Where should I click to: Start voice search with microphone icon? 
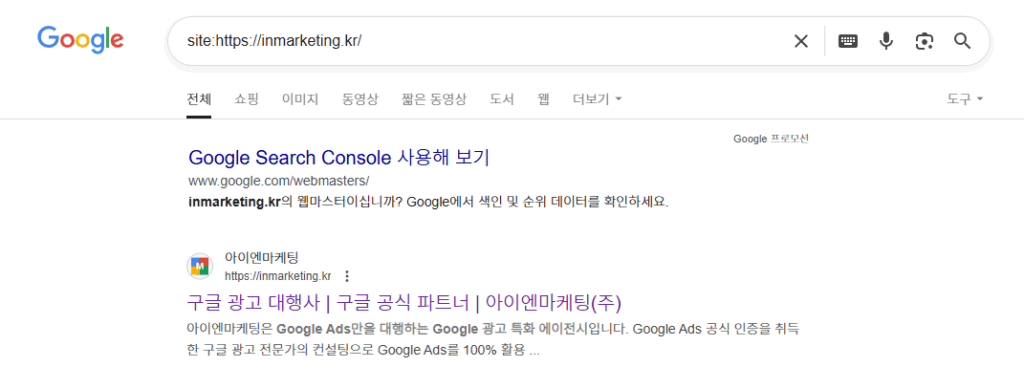click(x=886, y=41)
